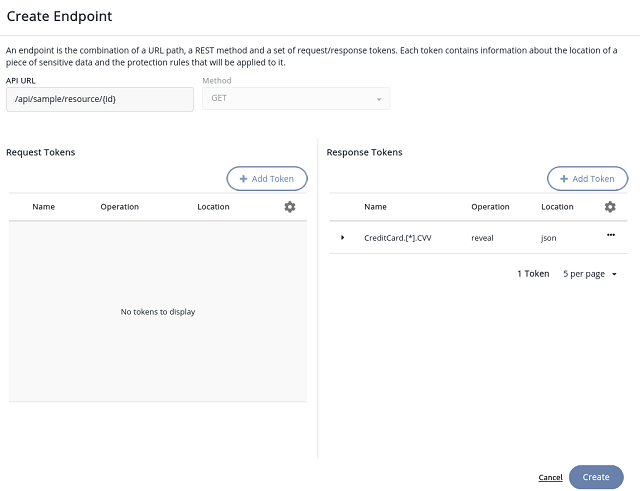The image size is (640, 491).
Task: Click the API URL input field
Action: [98, 99]
